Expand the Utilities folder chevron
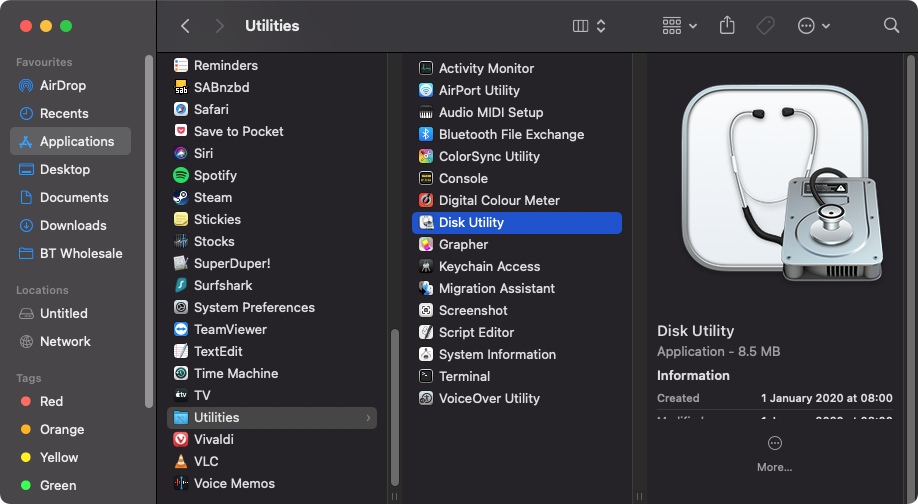This screenshot has height=504, width=918. point(368,417)
